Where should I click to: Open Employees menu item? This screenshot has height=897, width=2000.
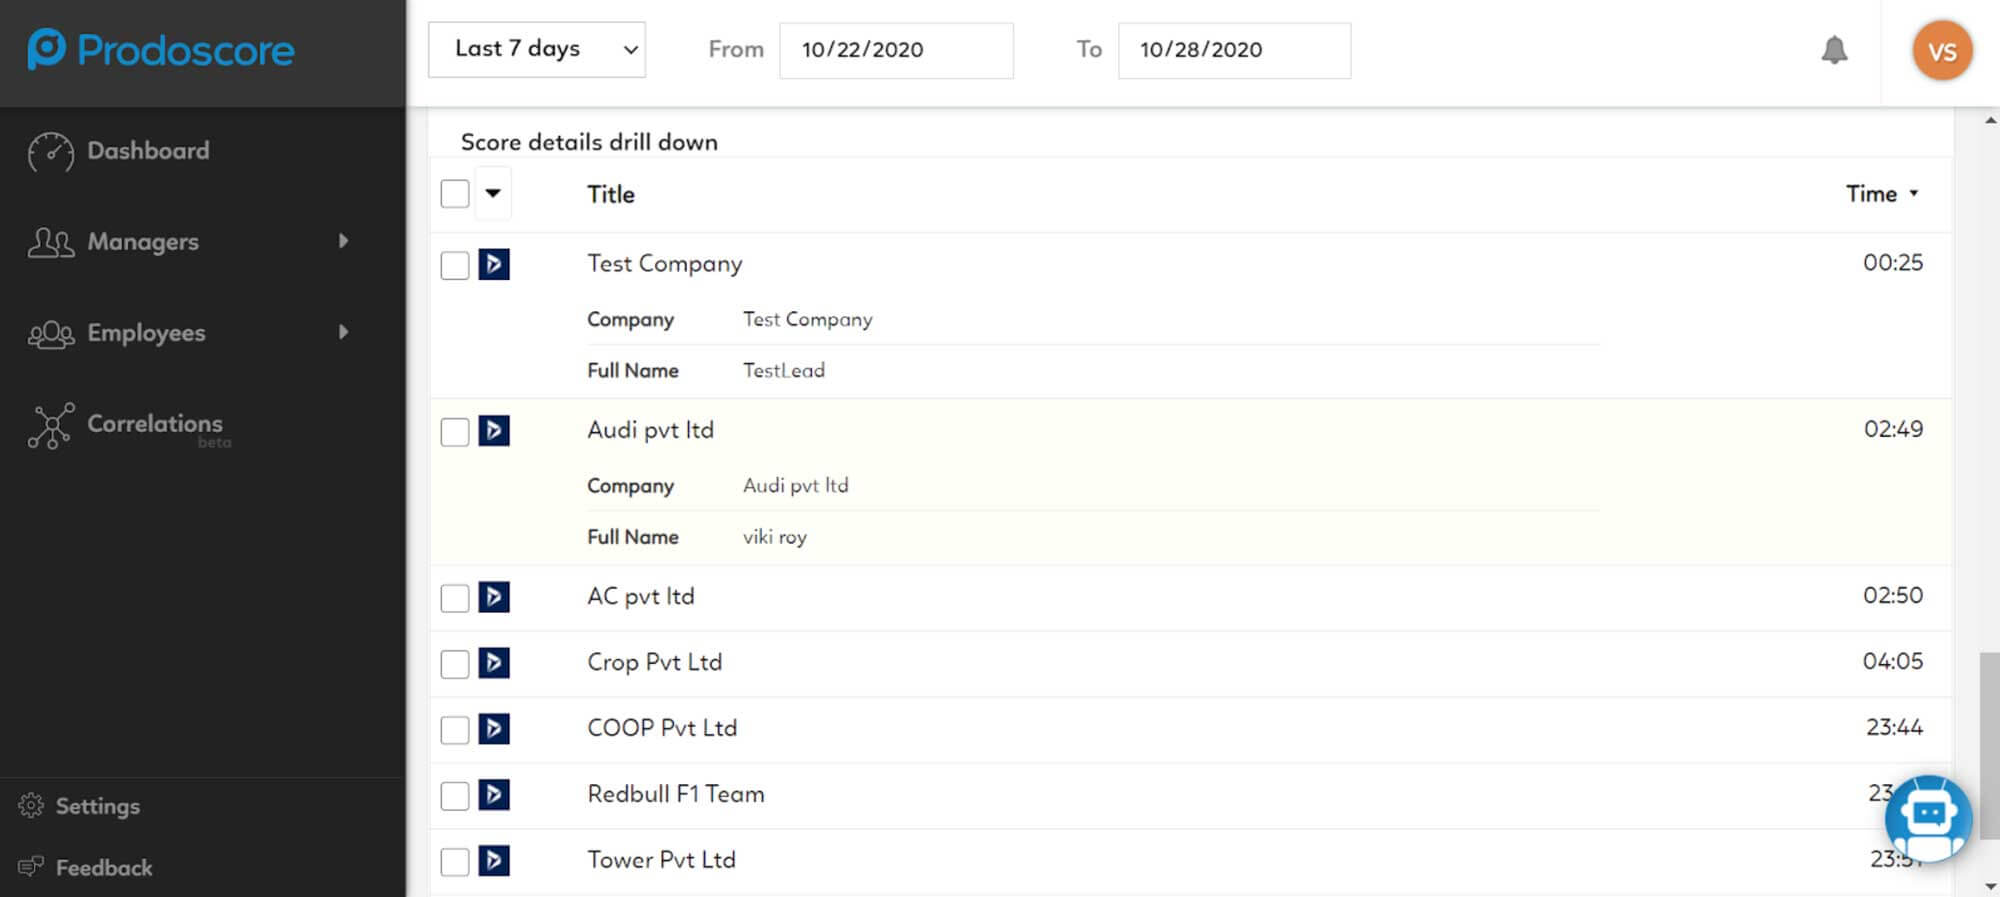pyautogui.click(x=146, y=333)
